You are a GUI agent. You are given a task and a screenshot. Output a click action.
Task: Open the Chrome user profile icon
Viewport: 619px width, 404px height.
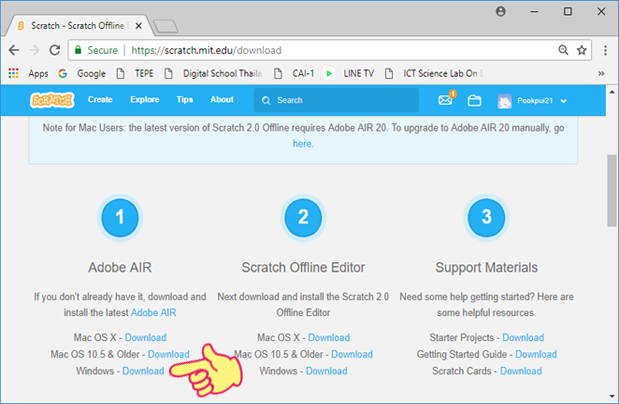click(501, 11)
